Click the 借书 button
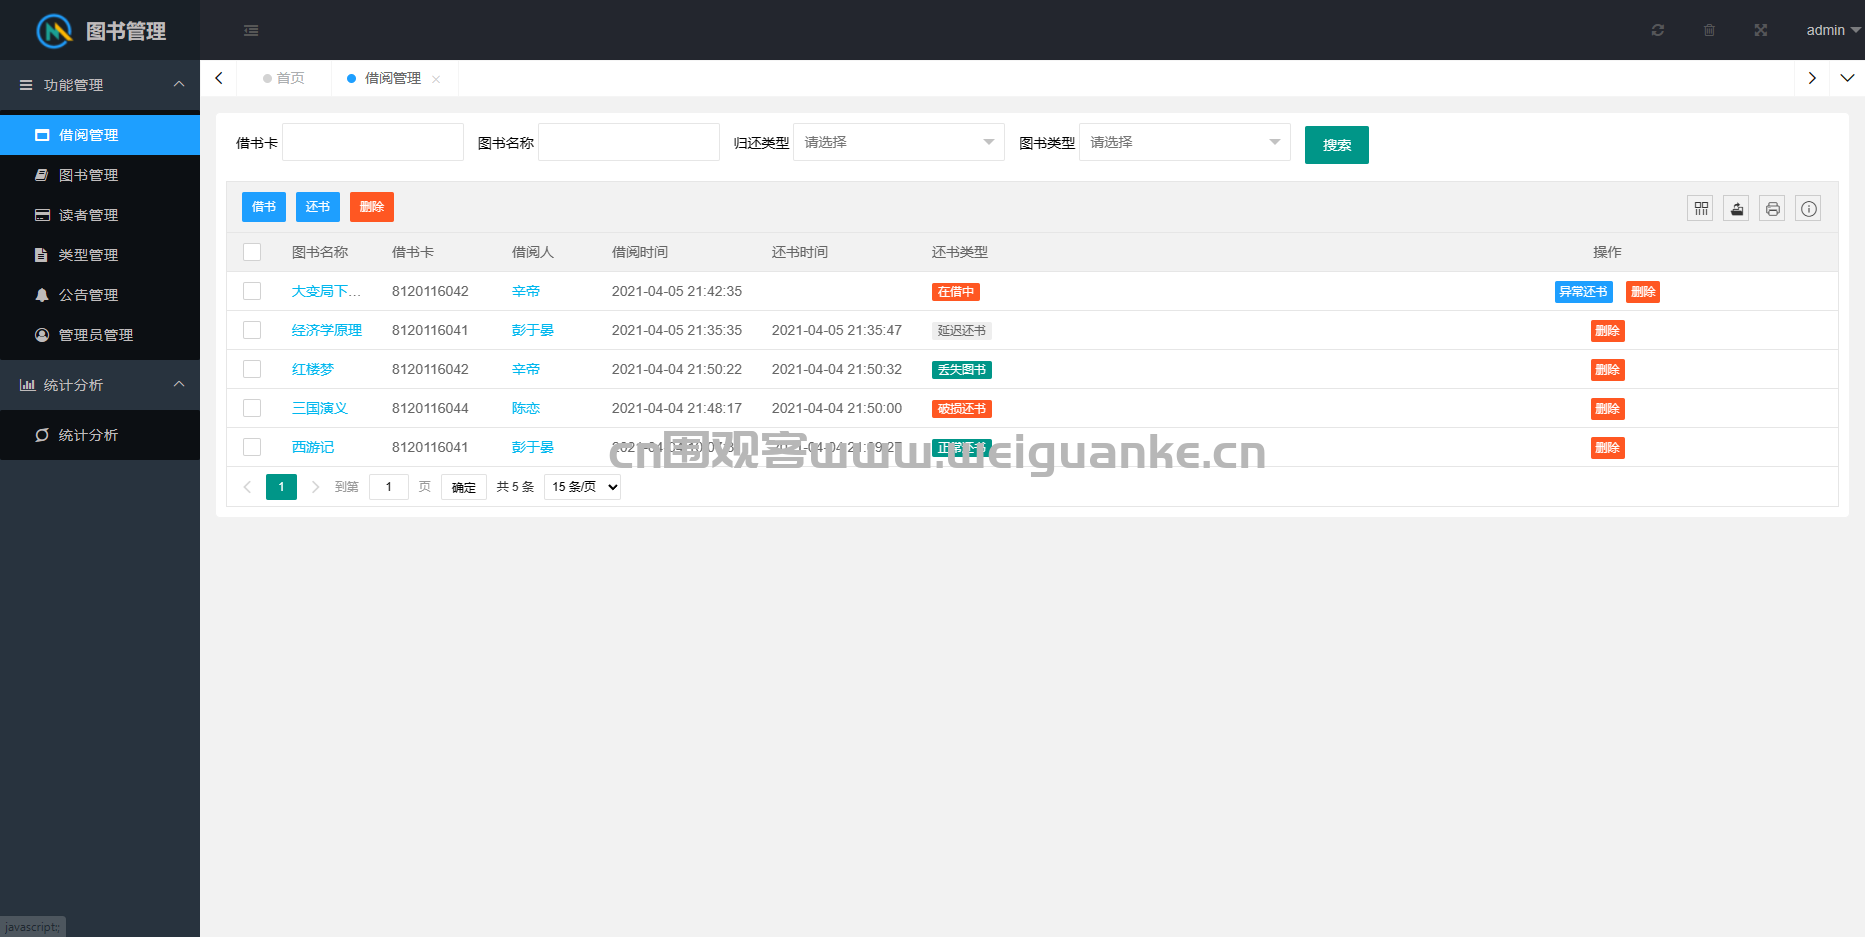The image size is (1865, 937). (x=264, y=207)
